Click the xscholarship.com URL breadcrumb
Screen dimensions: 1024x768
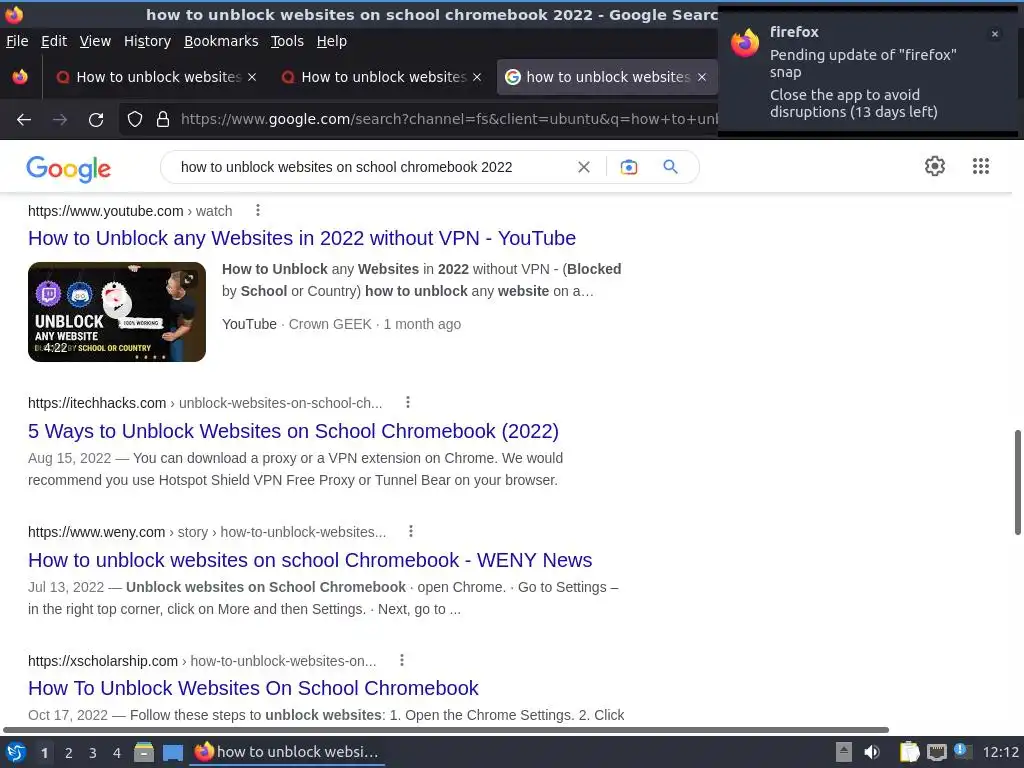pyautogui.click(x=202, y=661)
